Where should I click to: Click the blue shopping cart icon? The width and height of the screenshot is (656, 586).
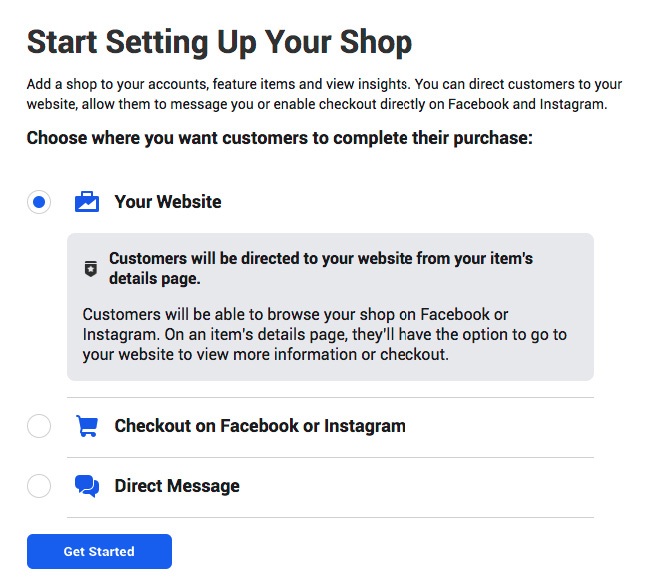87,426
